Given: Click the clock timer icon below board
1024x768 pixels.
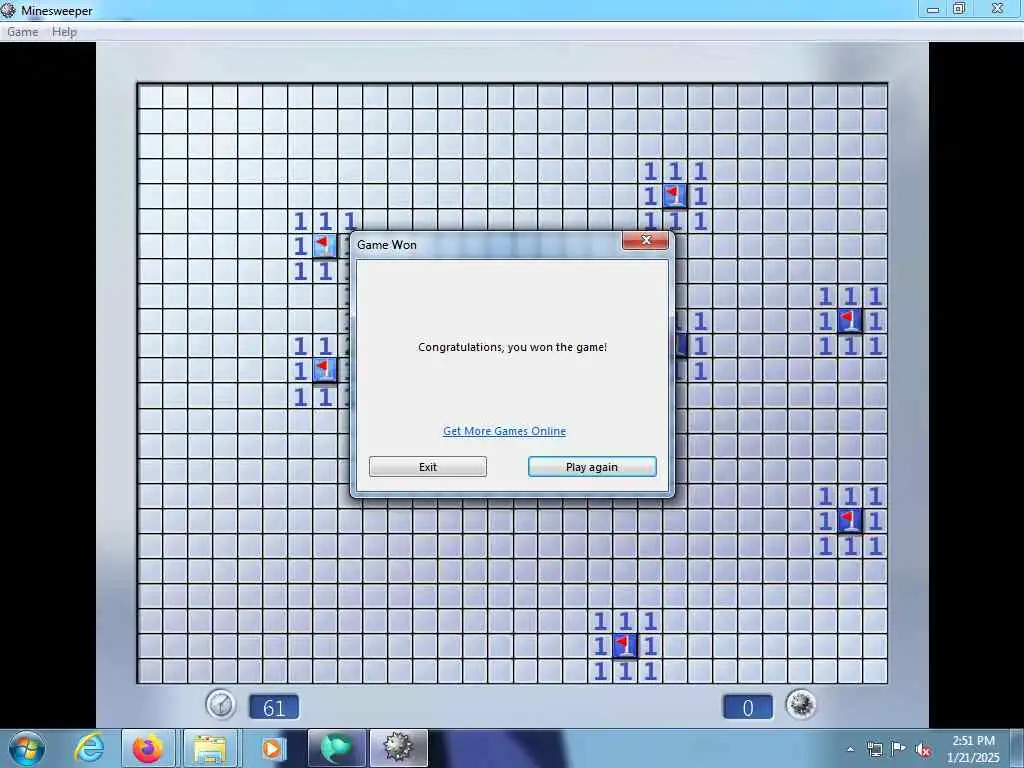Looking at the screenshot, I should pyautogui.click(x=221, y=705).
